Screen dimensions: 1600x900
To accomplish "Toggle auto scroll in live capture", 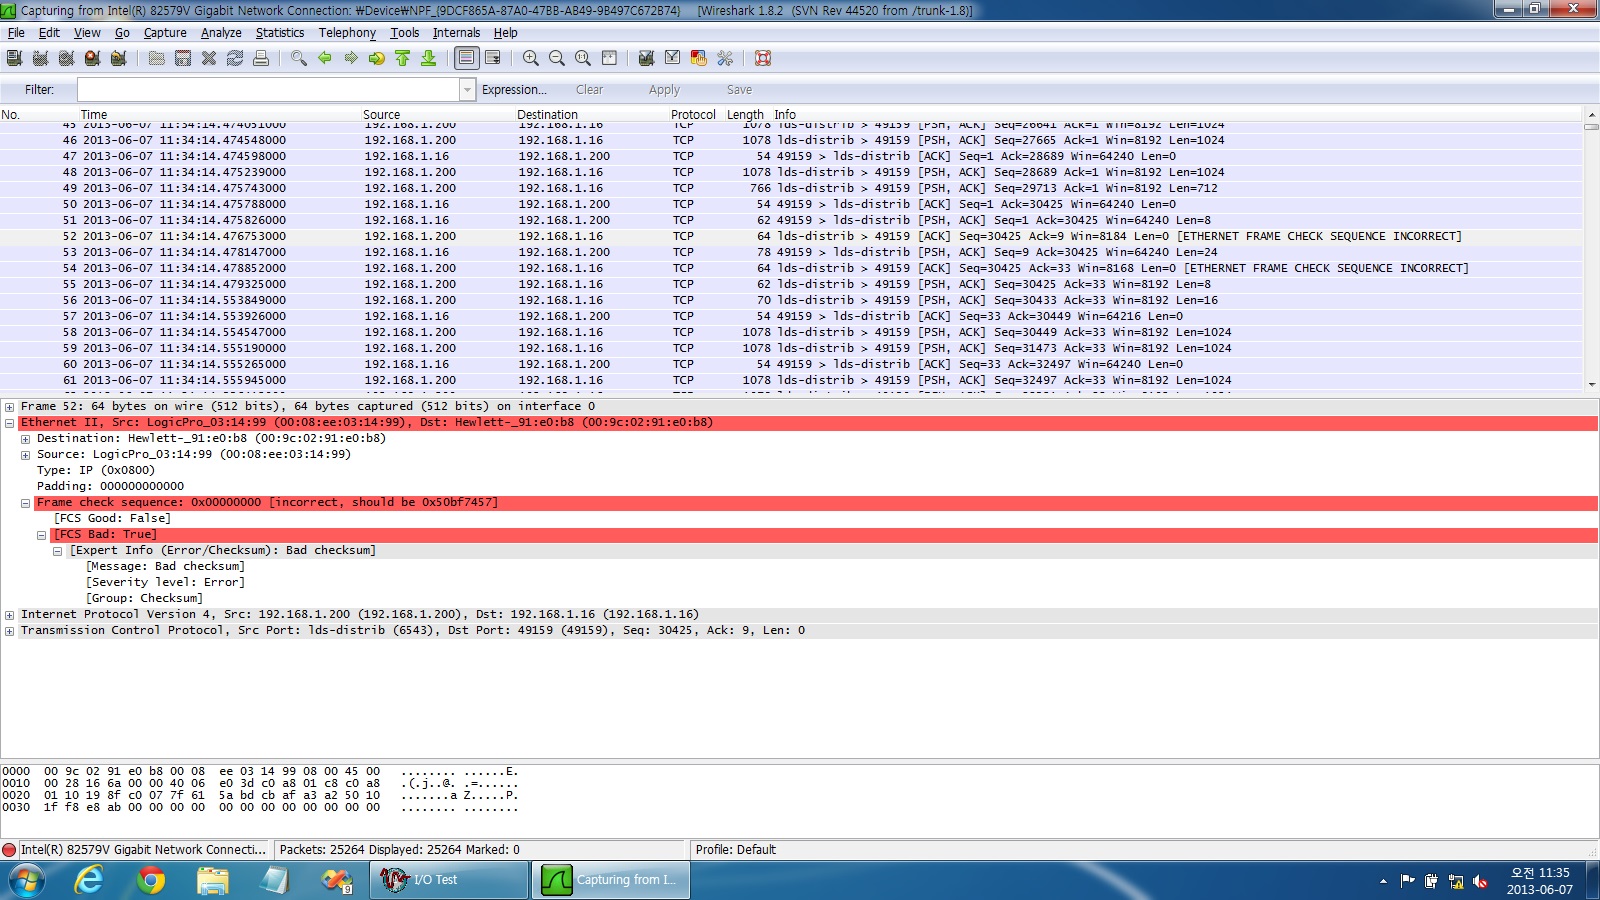I will pyautogui.click(x=493, y=58).
